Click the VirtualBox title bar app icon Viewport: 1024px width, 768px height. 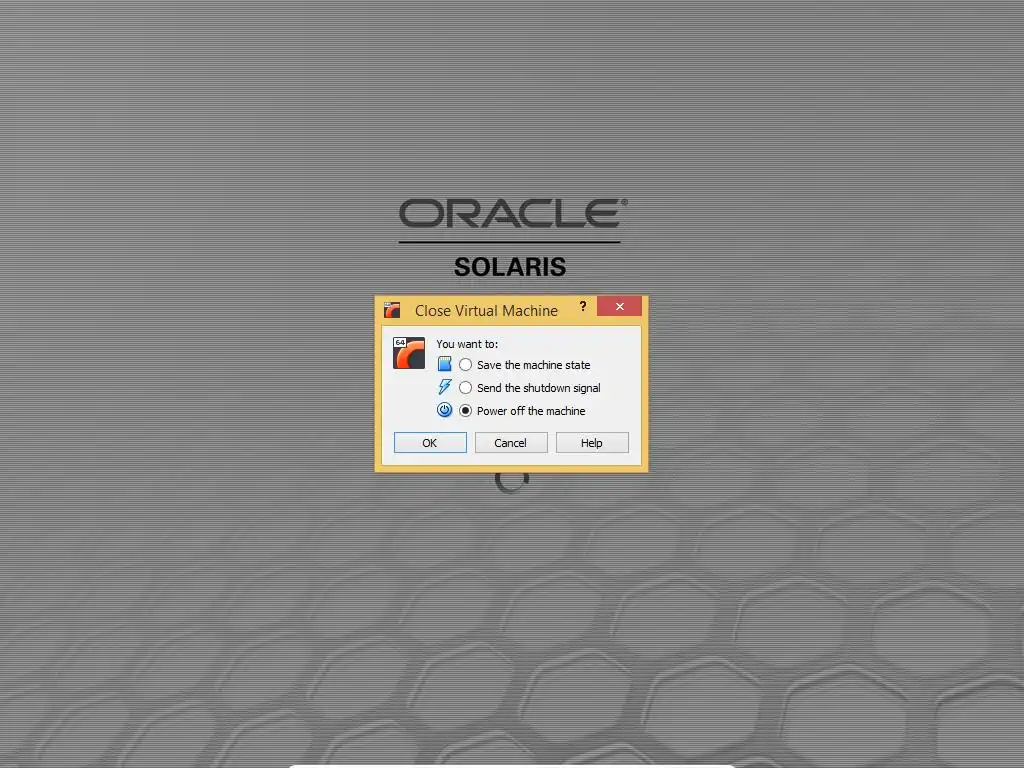392,310
